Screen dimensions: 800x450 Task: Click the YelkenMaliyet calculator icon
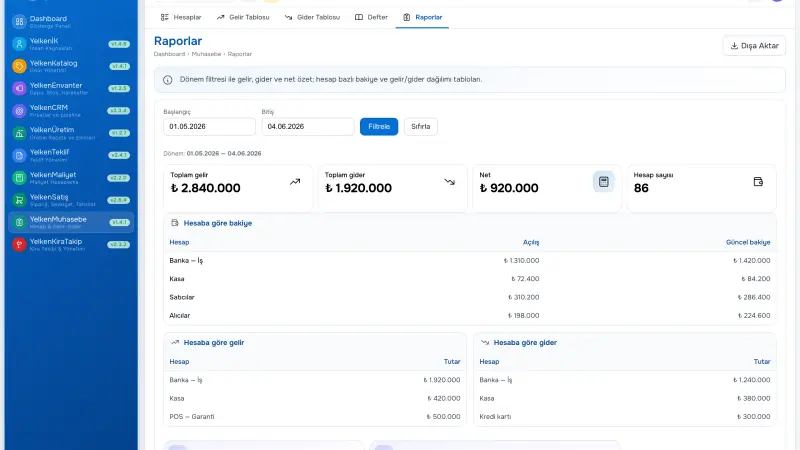[19, 178]
